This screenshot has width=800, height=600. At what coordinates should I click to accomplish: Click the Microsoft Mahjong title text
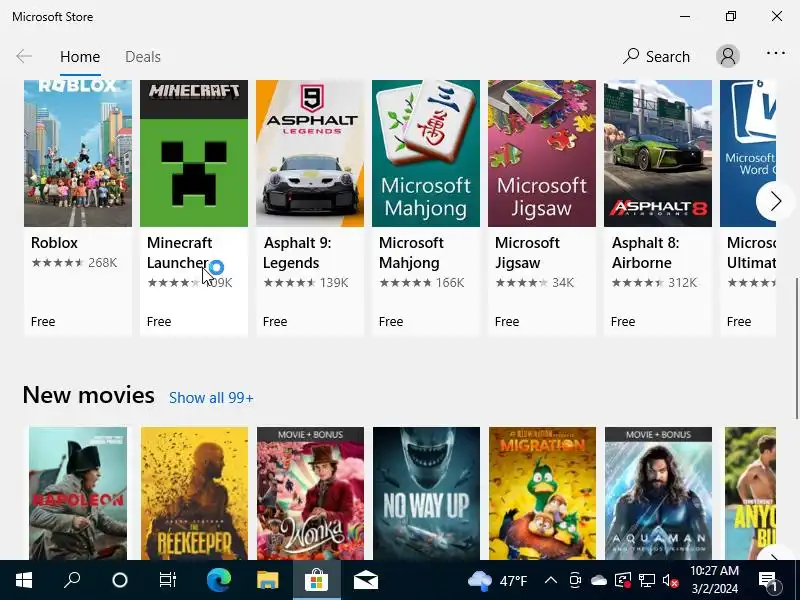pyautogui.click(x=411, y=253)
